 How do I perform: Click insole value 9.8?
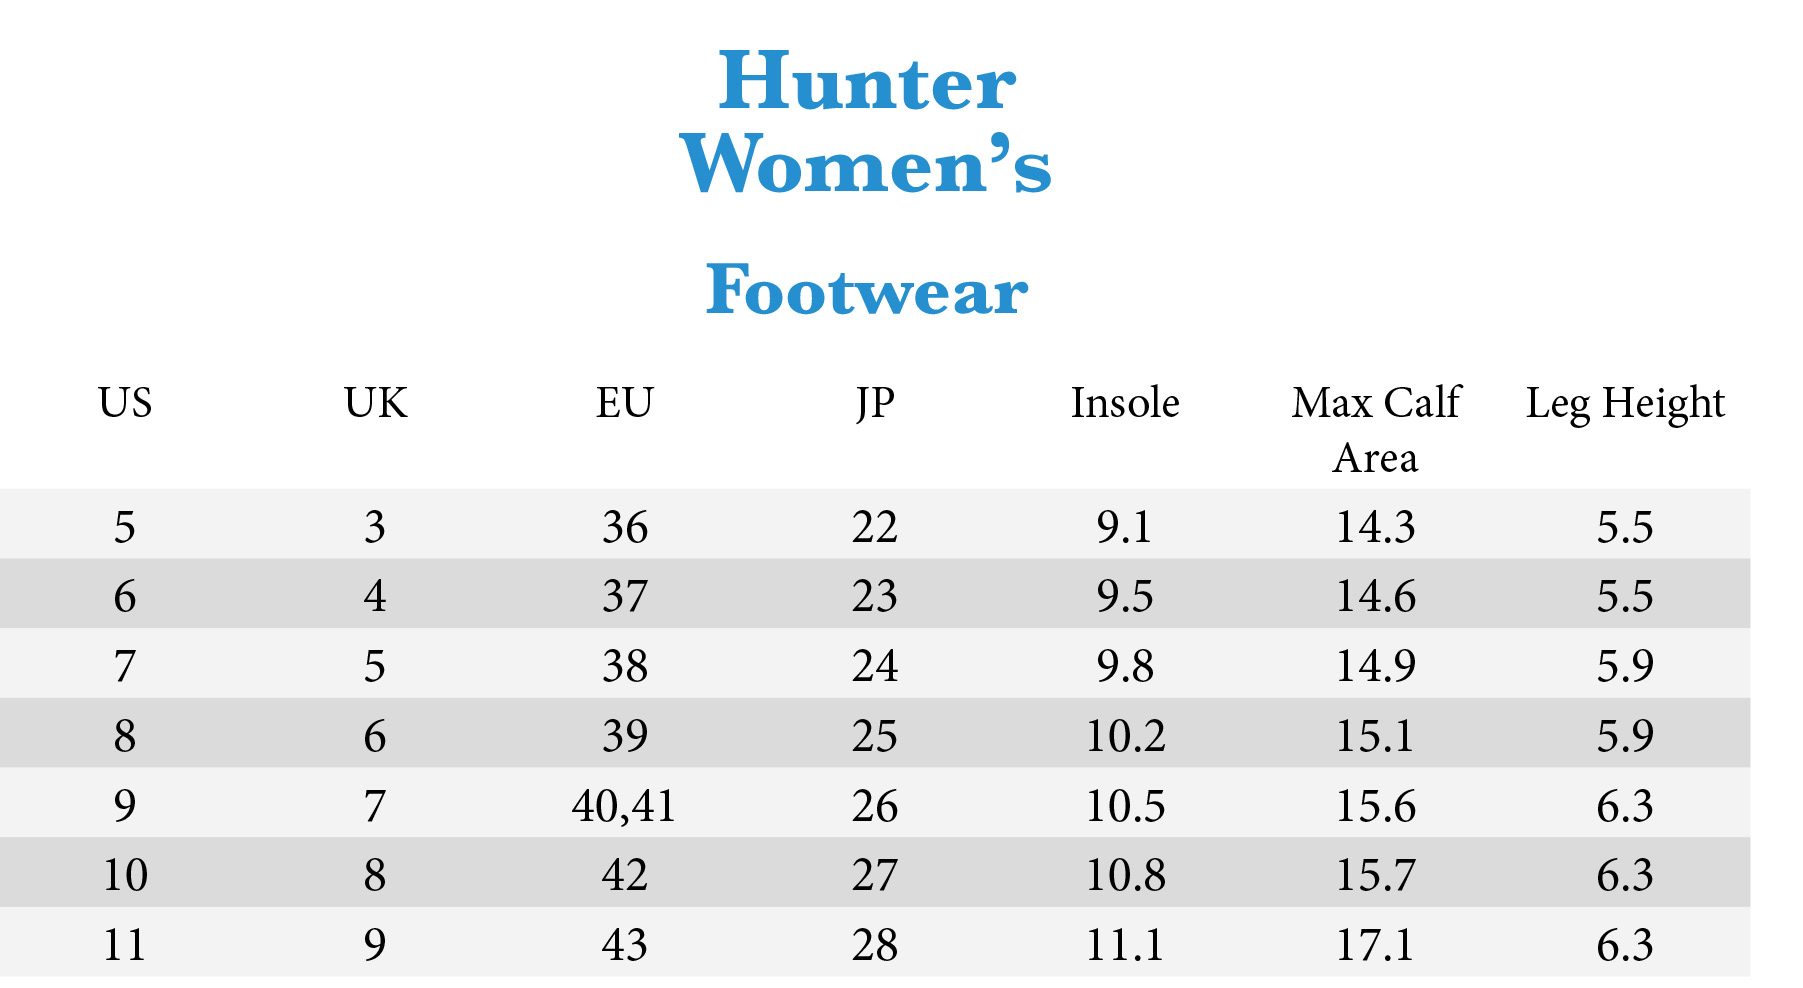[x=1125, y=666]
